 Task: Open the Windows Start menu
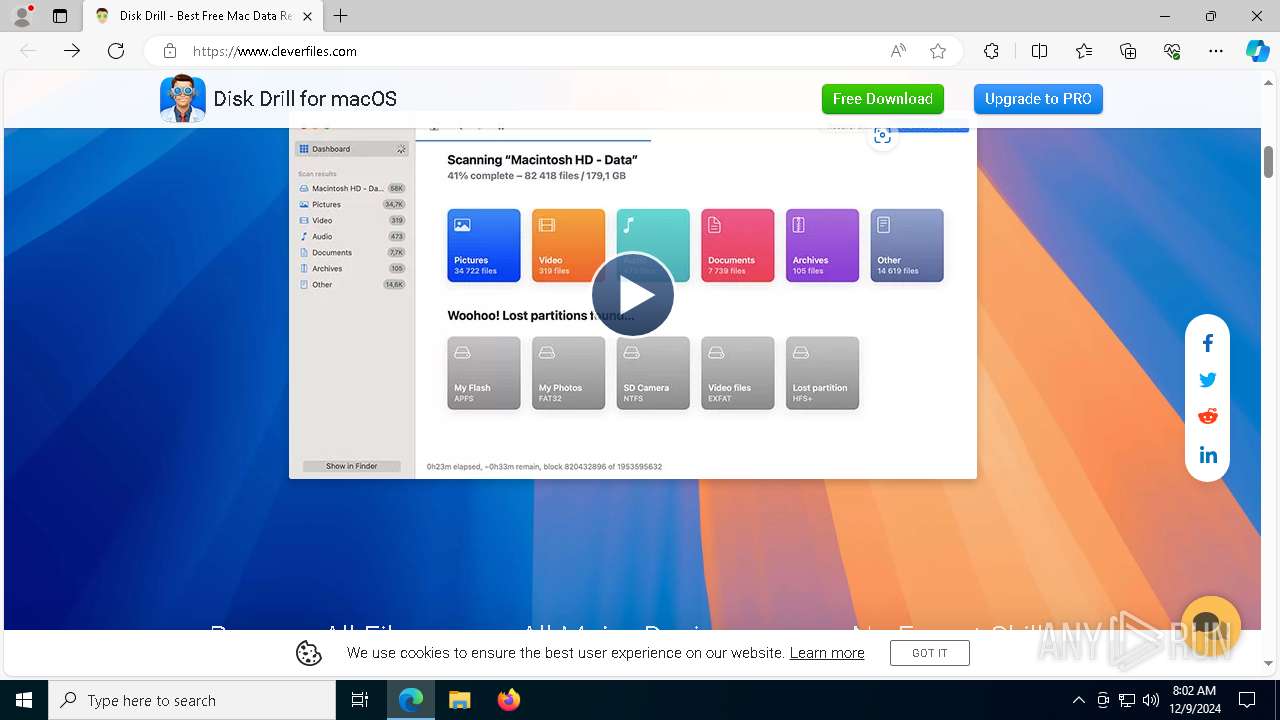point(24,700)
